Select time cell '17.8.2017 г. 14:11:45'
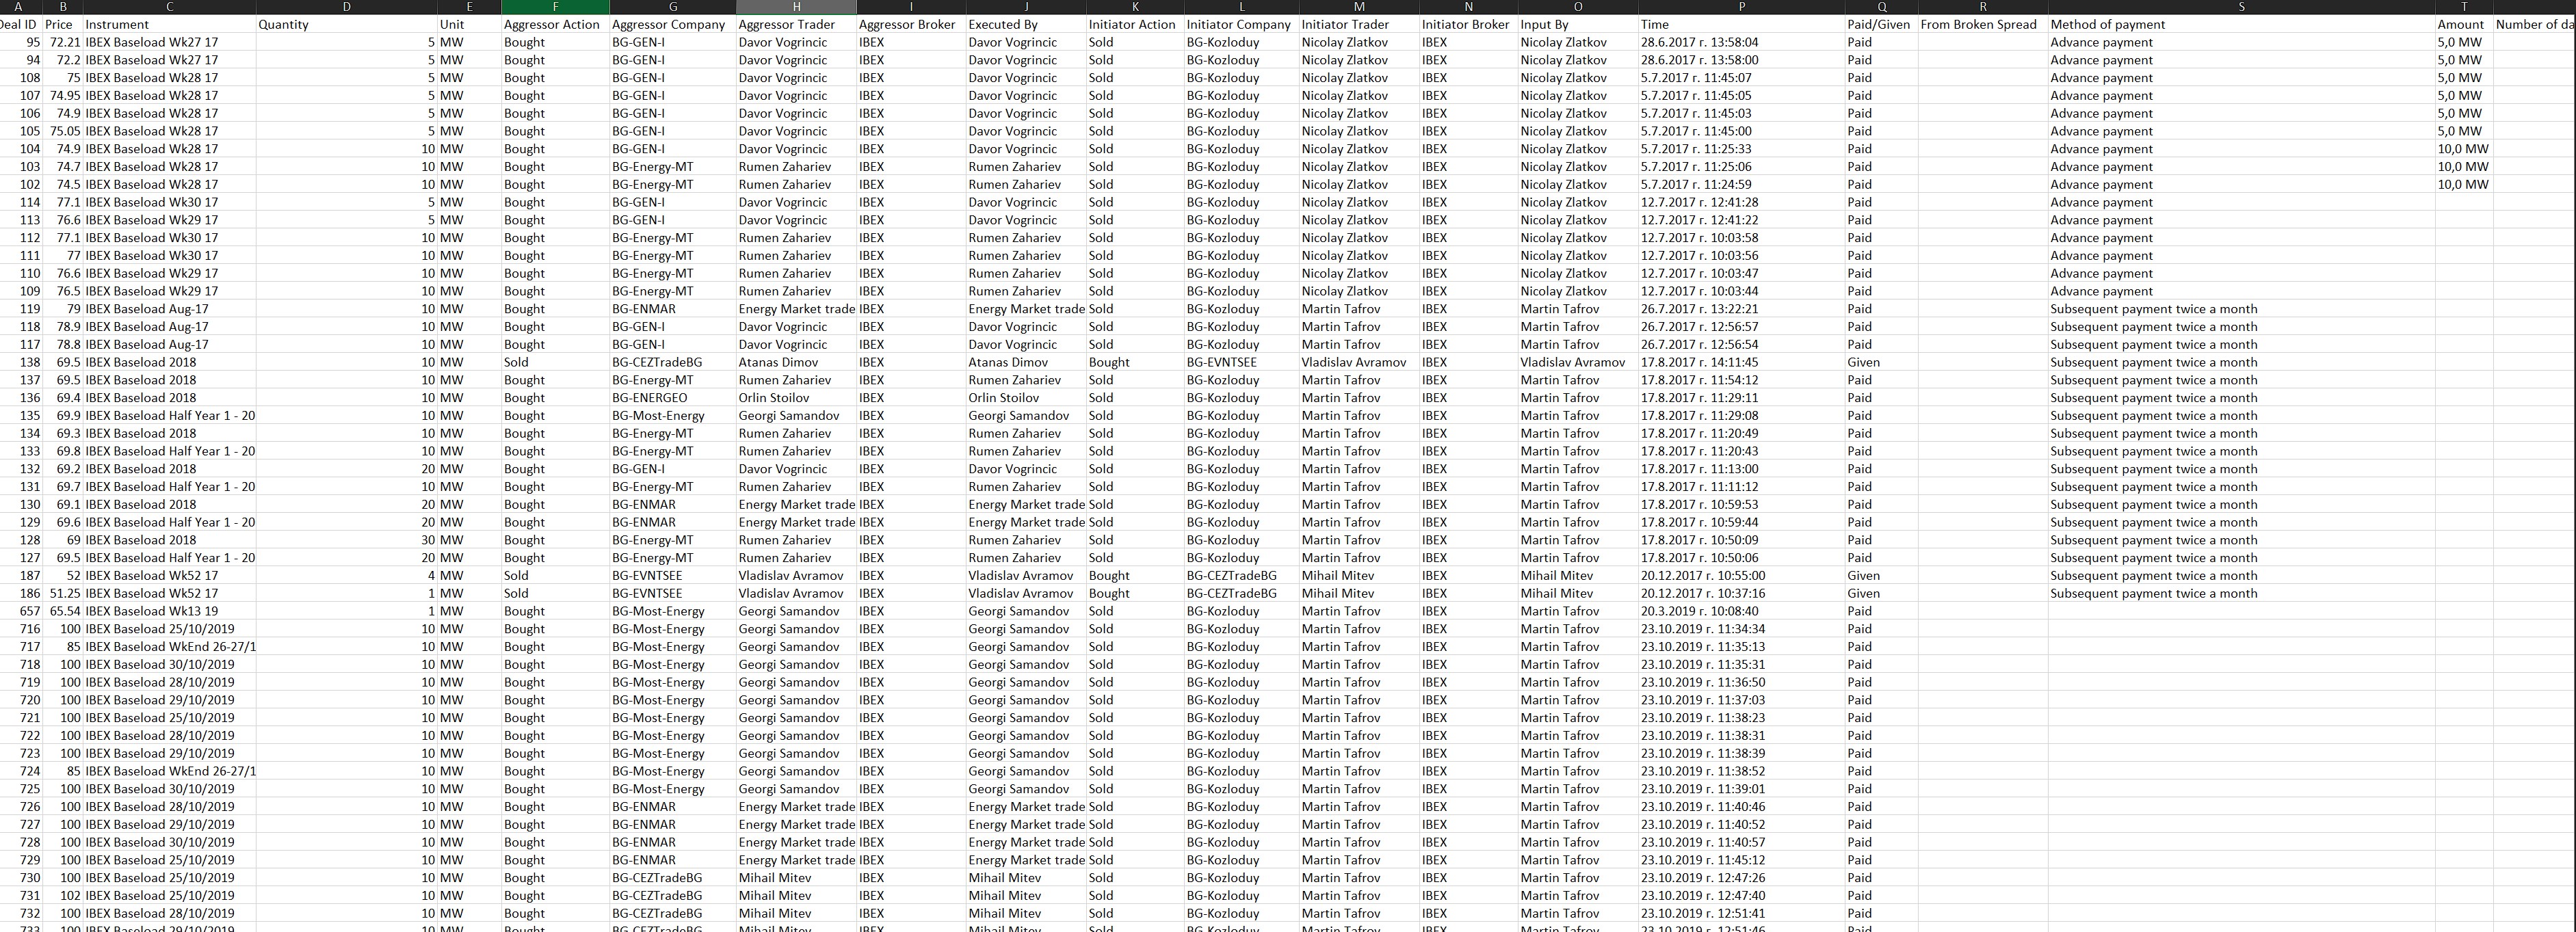Screen dimensions: 2576x932 pos(1741,362)
